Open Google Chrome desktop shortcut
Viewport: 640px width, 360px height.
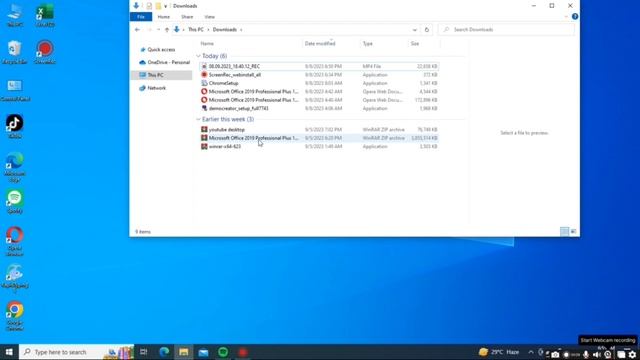point(15,316)
